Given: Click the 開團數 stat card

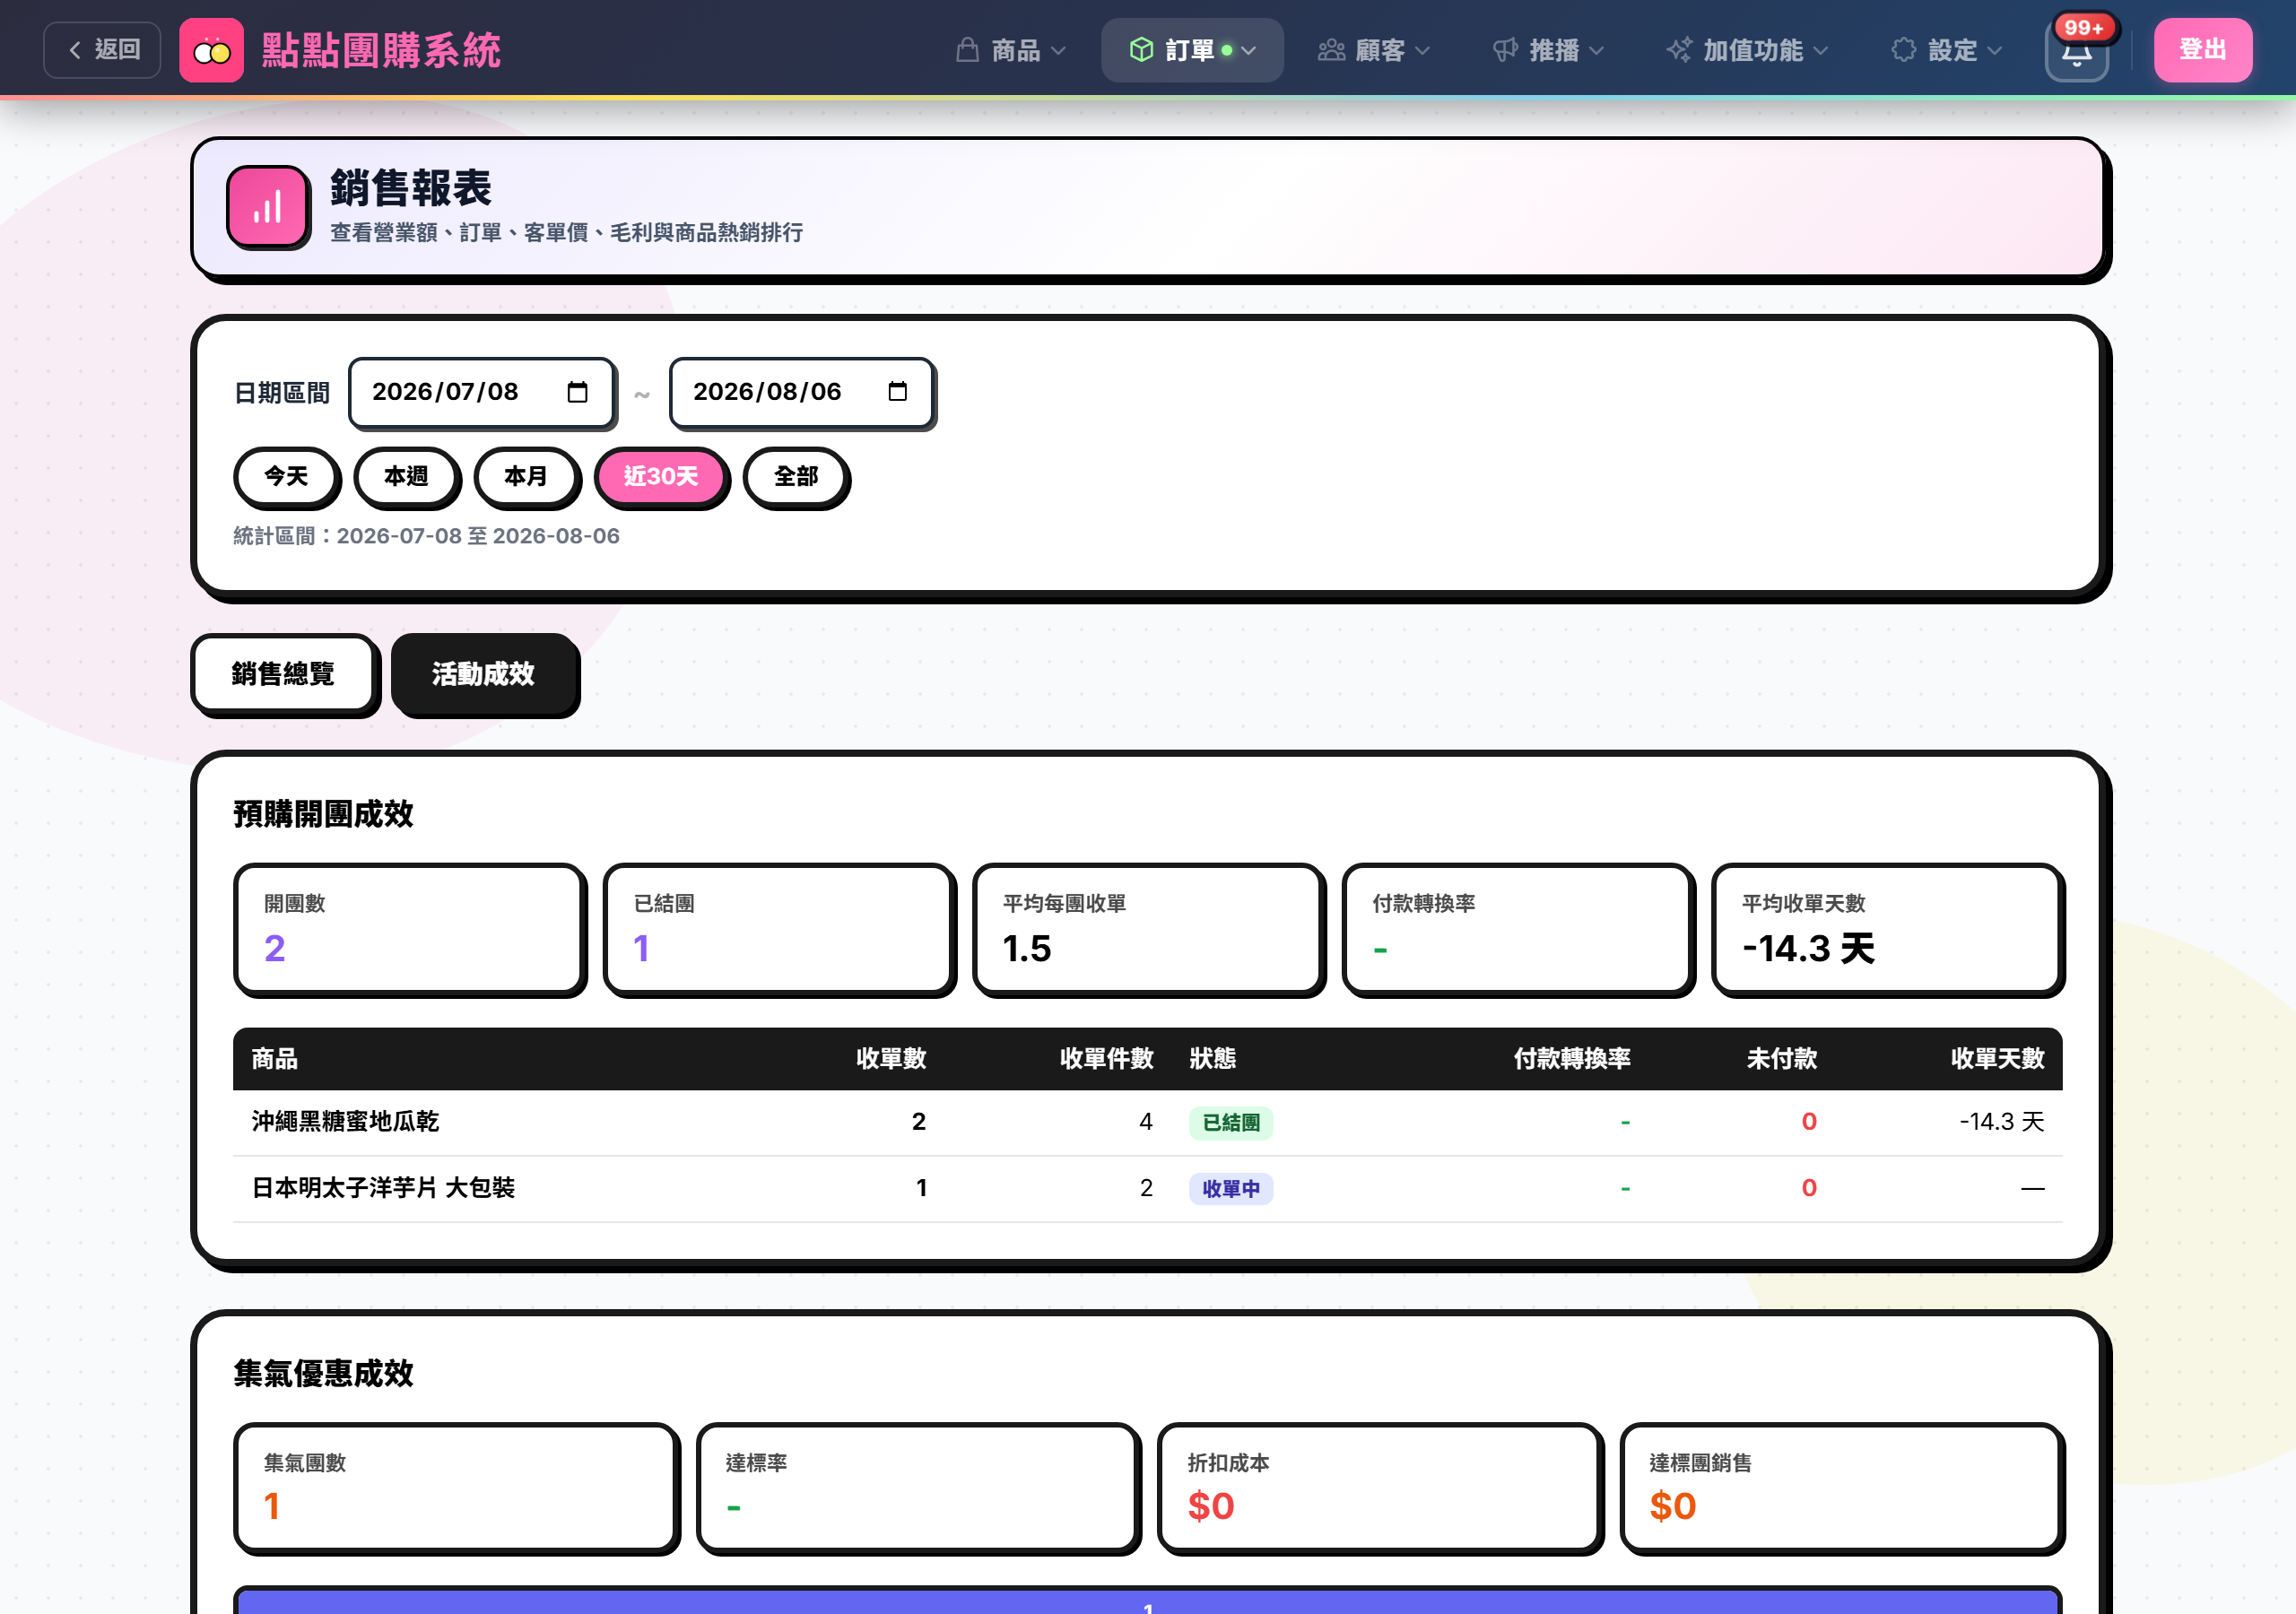Looking at the screenshot, I should tap(409, 928).
